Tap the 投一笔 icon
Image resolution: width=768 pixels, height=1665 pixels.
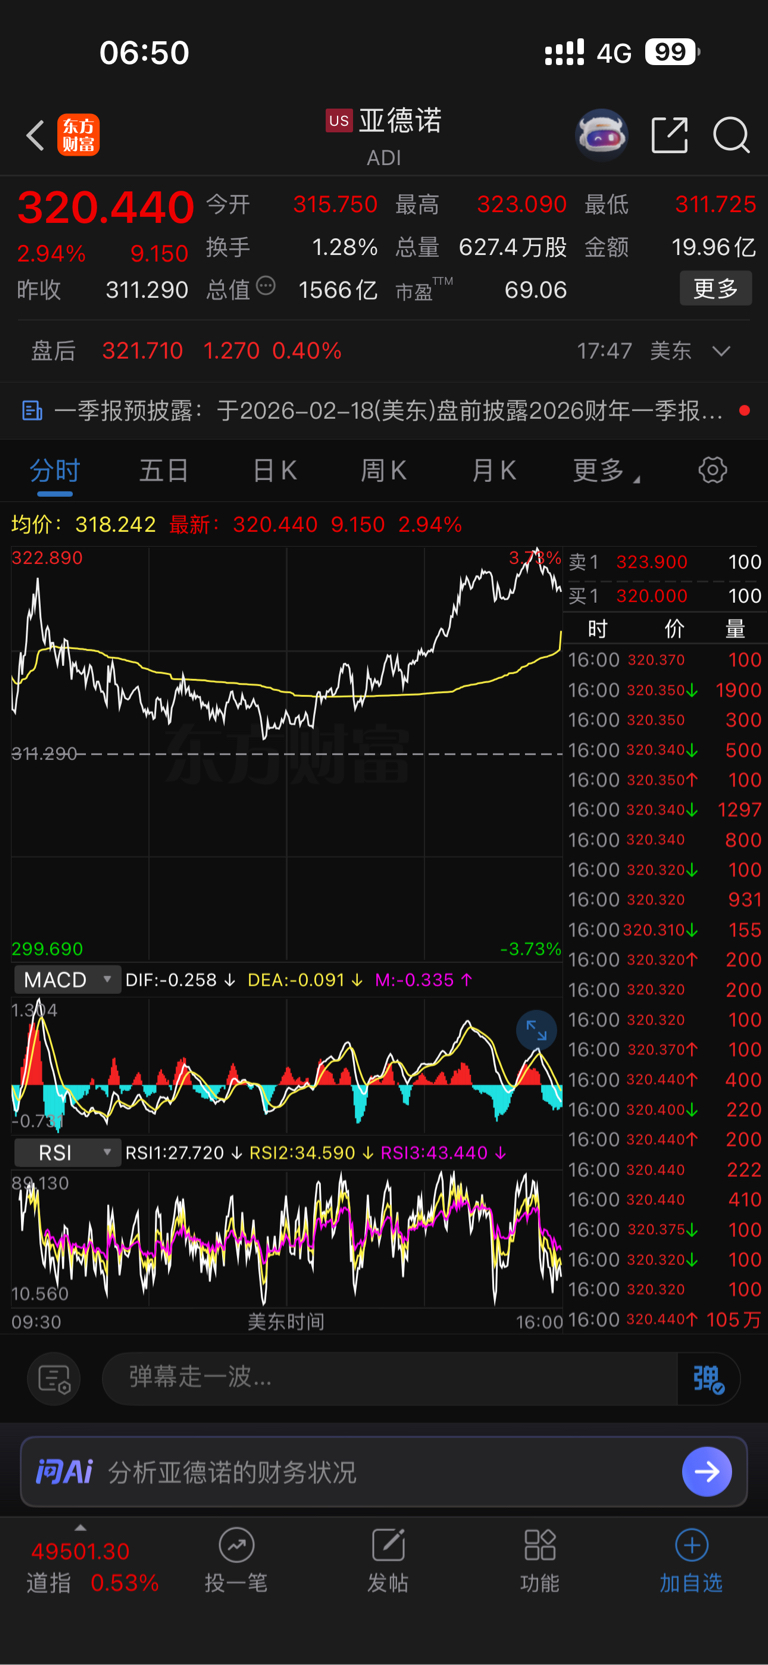tap(236, 1545)
